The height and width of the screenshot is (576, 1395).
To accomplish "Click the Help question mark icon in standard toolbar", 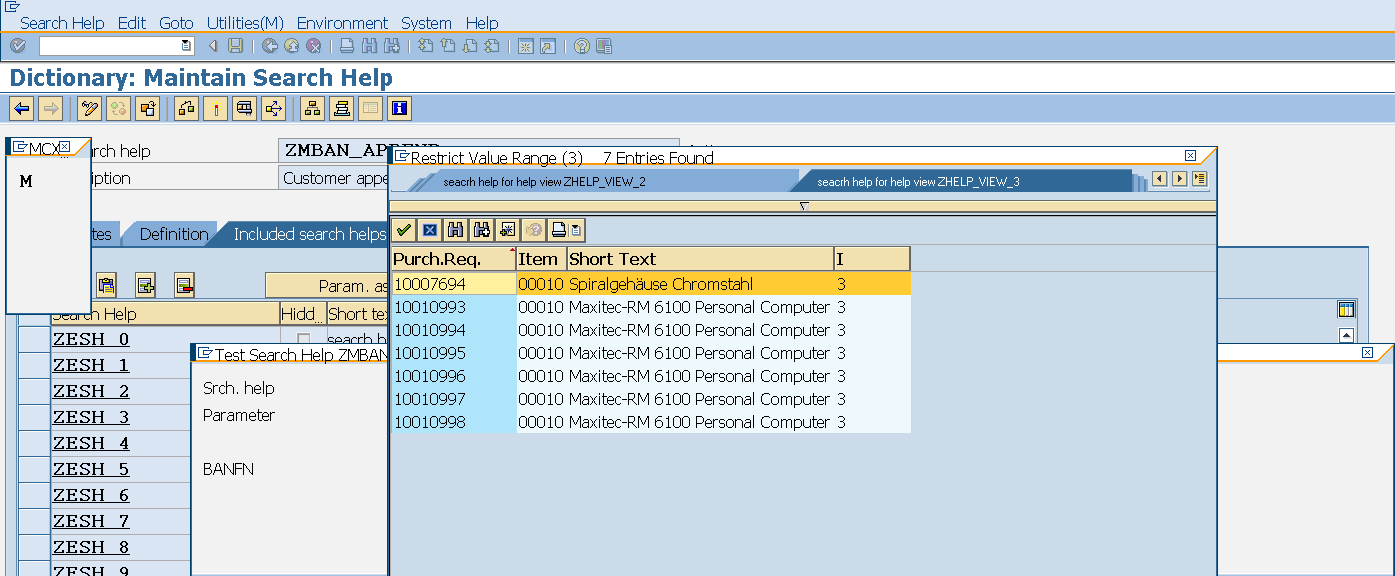I will click(580, 45).
